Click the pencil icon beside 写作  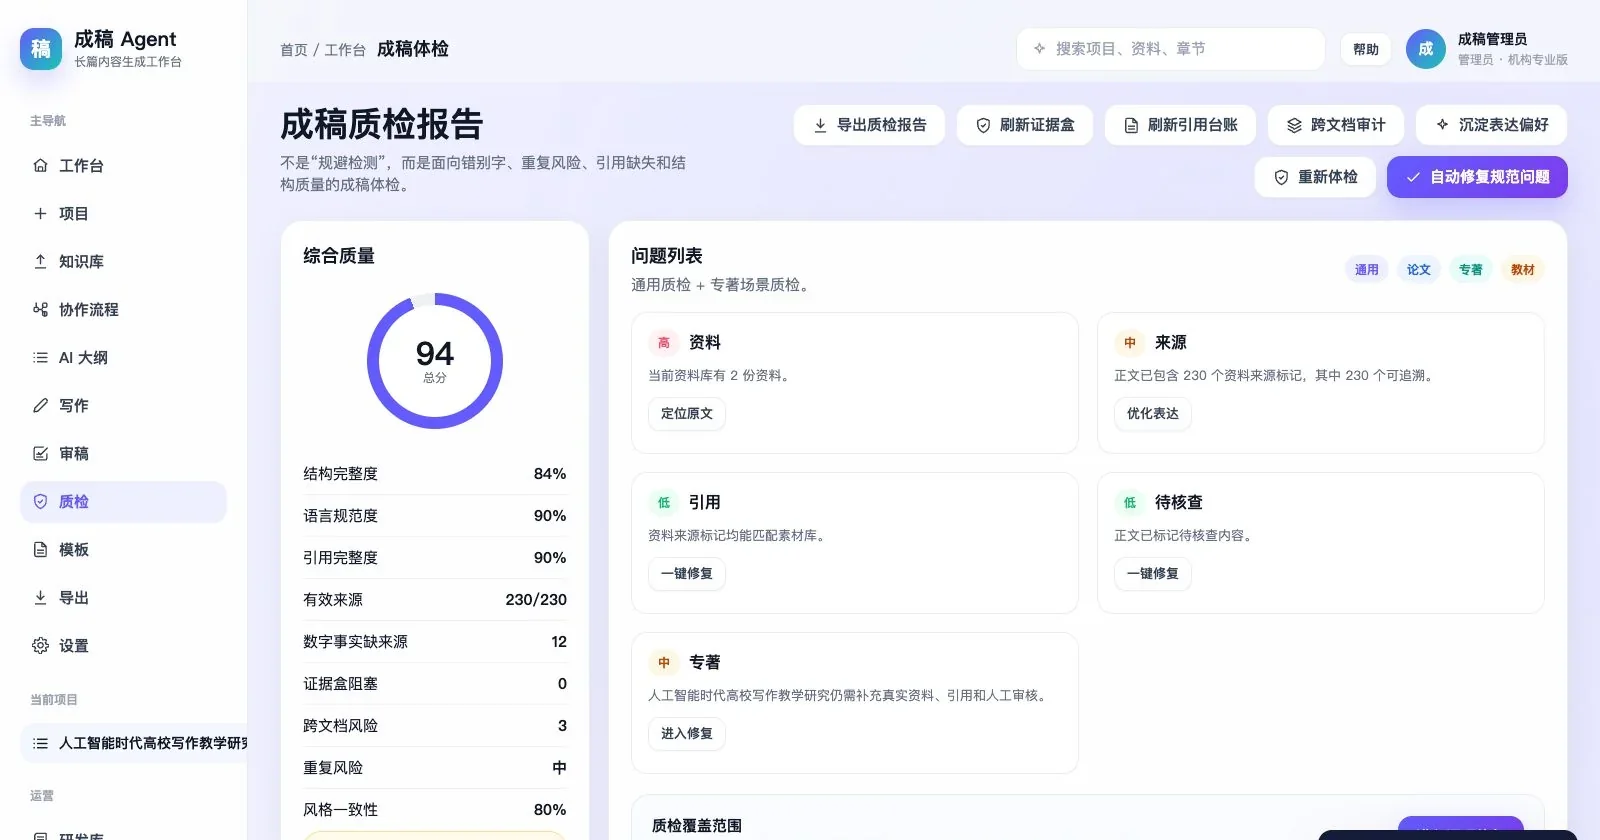(40, 405)
